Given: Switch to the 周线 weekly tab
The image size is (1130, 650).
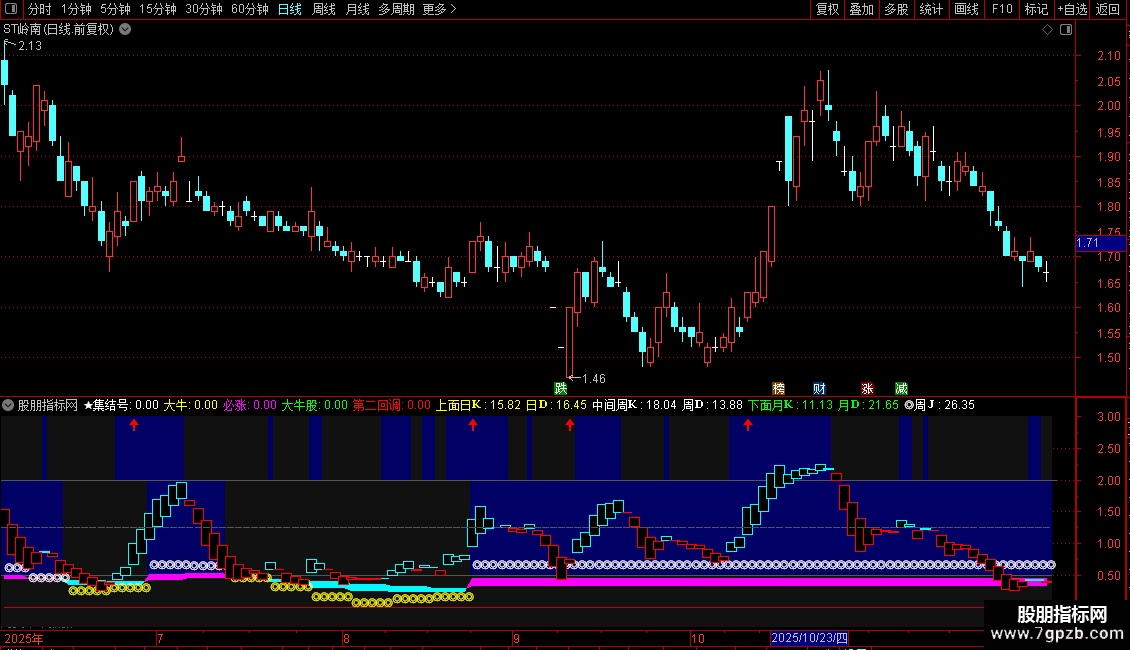Looking at the screenshot, I should 324,9.
